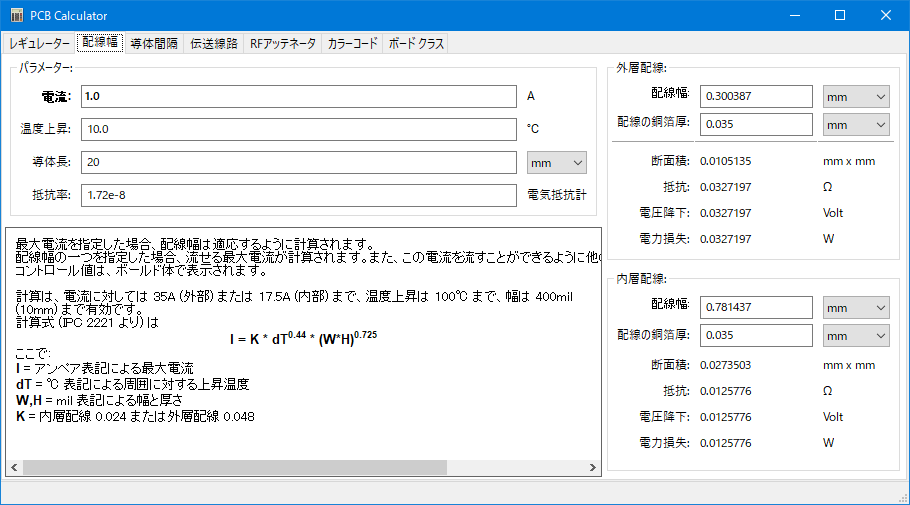Open the カラーコード tab
This screenshot has height=505, width=910.
(x=353, y=44)
